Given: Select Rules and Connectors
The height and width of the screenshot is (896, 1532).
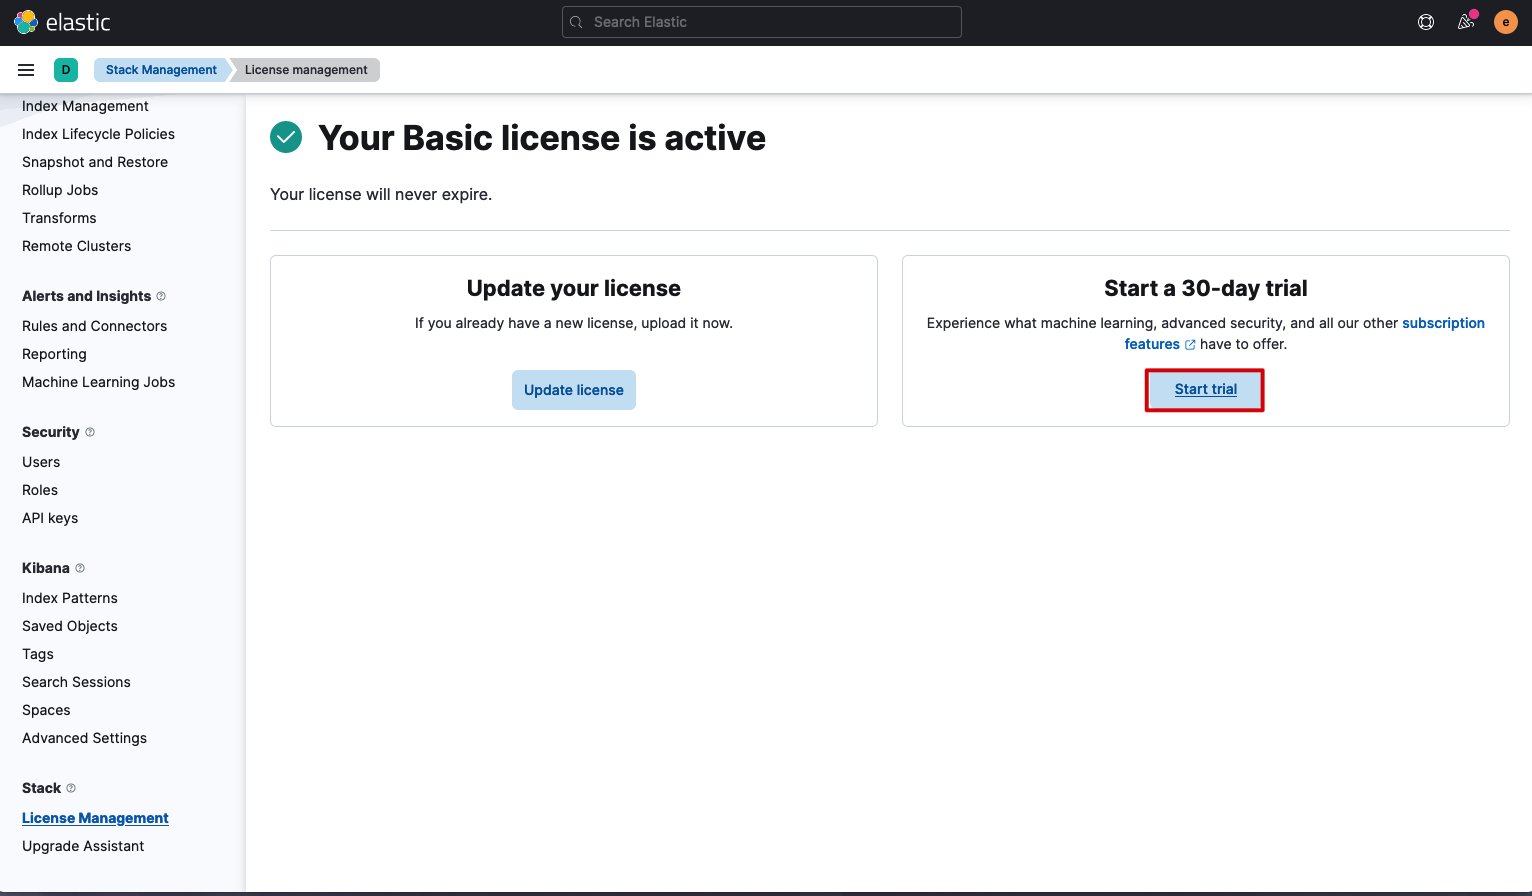Looking at the screenshot, I should [x=94, y=326].
